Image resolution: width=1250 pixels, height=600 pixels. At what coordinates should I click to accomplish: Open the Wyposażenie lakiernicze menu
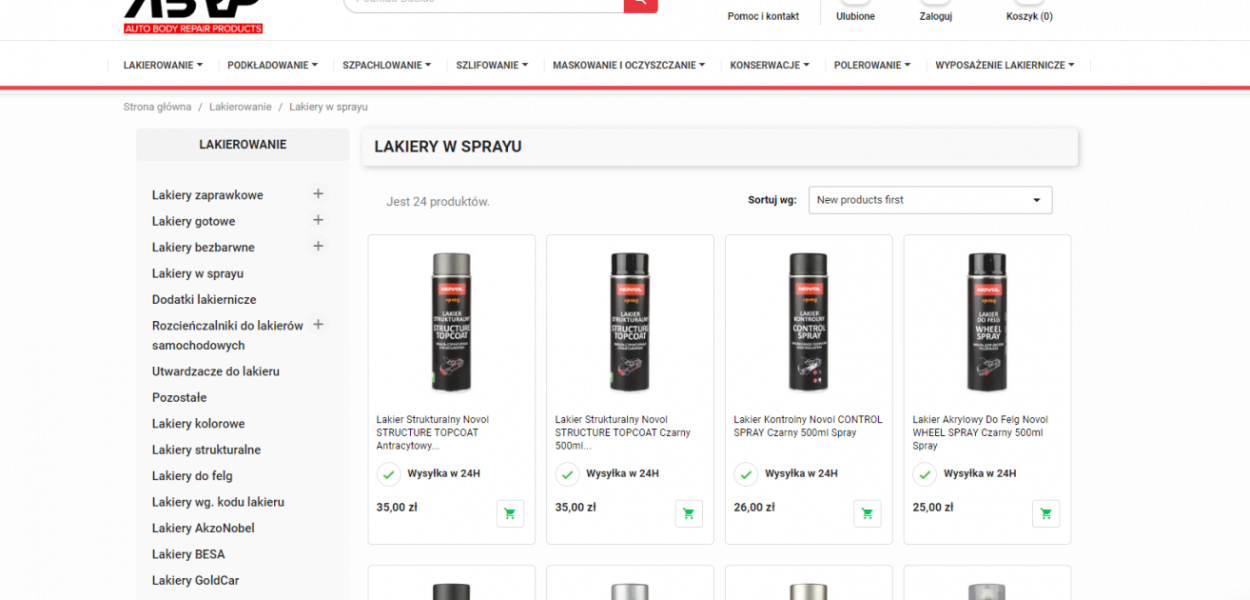(1005, 65)
